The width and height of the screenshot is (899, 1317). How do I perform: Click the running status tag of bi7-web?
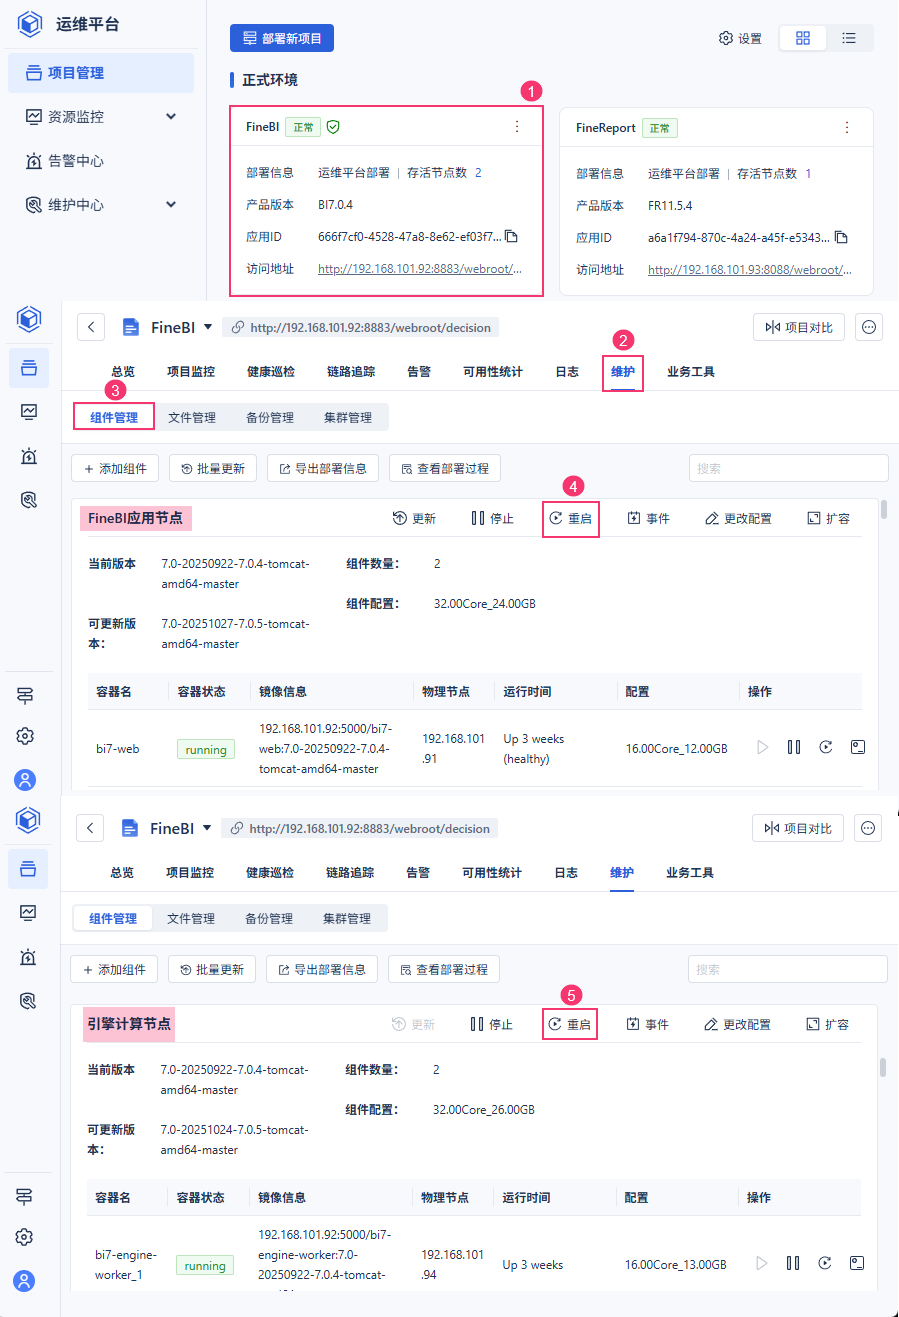[x=206, y=750]
